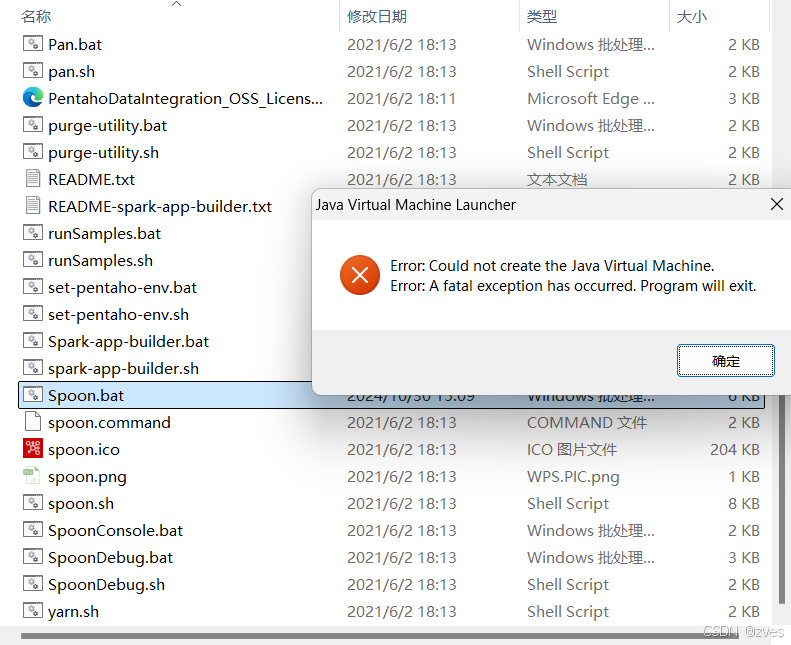Select the purge-utility.sh file icon
This screenshot has height=645, width=791.
point(33,152)
